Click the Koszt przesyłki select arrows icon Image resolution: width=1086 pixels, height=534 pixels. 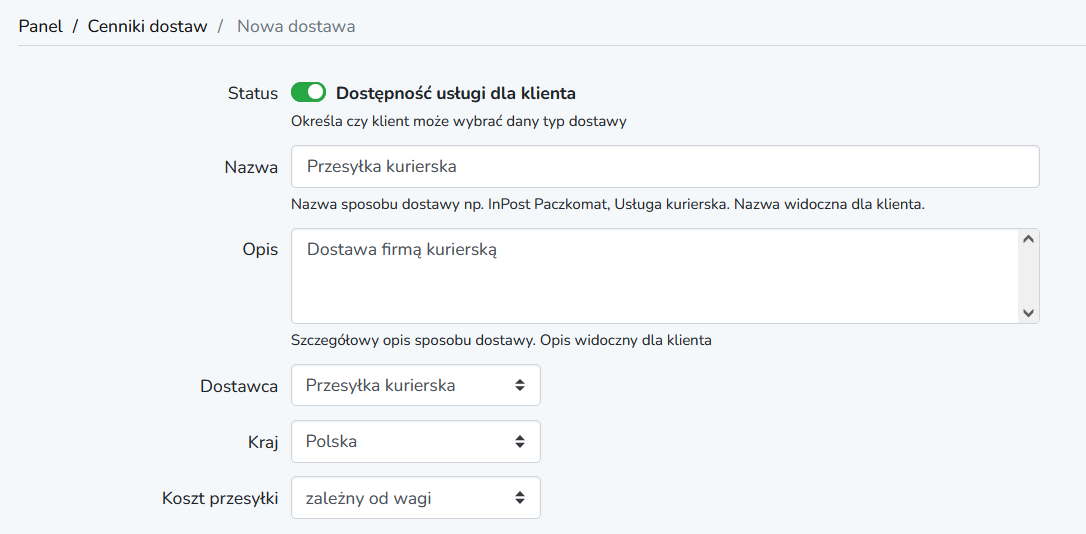point(520,497)
